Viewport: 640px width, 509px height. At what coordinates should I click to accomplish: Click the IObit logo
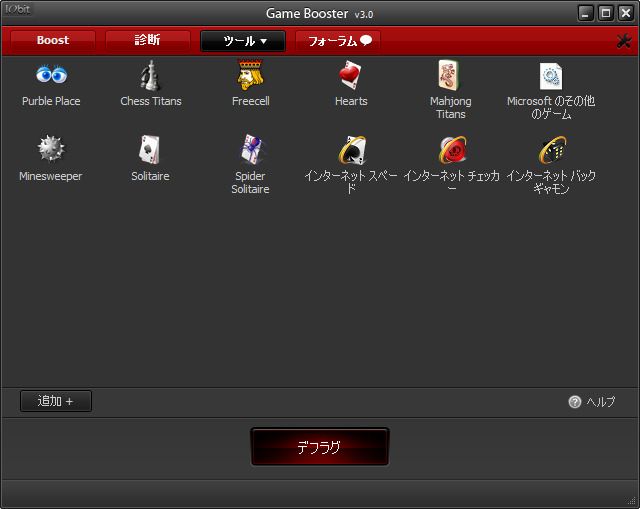pos(18,9)
